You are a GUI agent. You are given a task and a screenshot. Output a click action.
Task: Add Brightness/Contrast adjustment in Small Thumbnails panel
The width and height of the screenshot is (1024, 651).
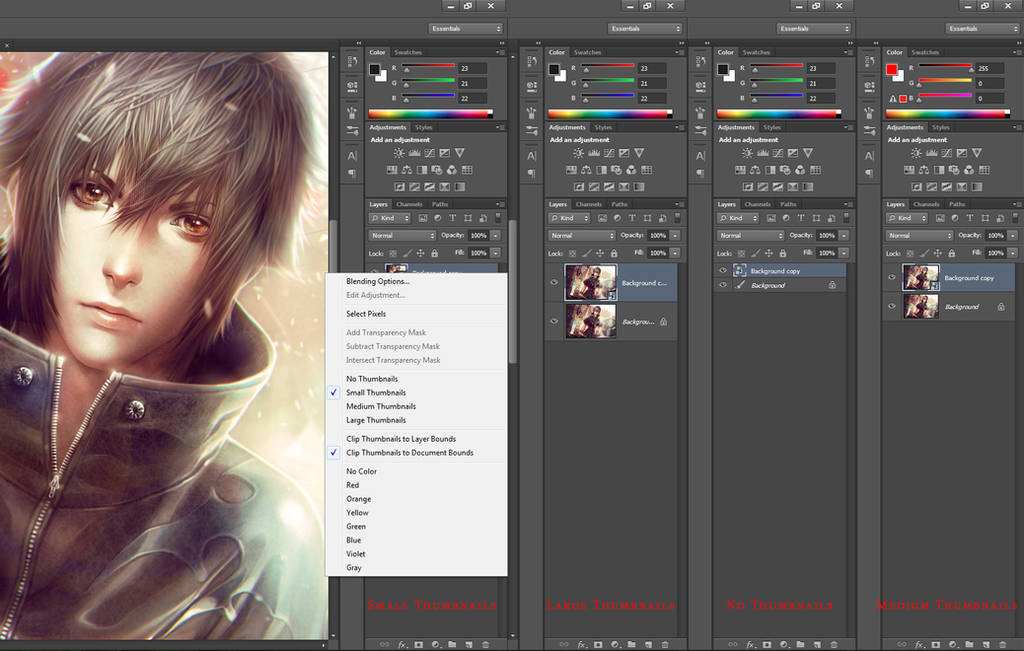399,153
